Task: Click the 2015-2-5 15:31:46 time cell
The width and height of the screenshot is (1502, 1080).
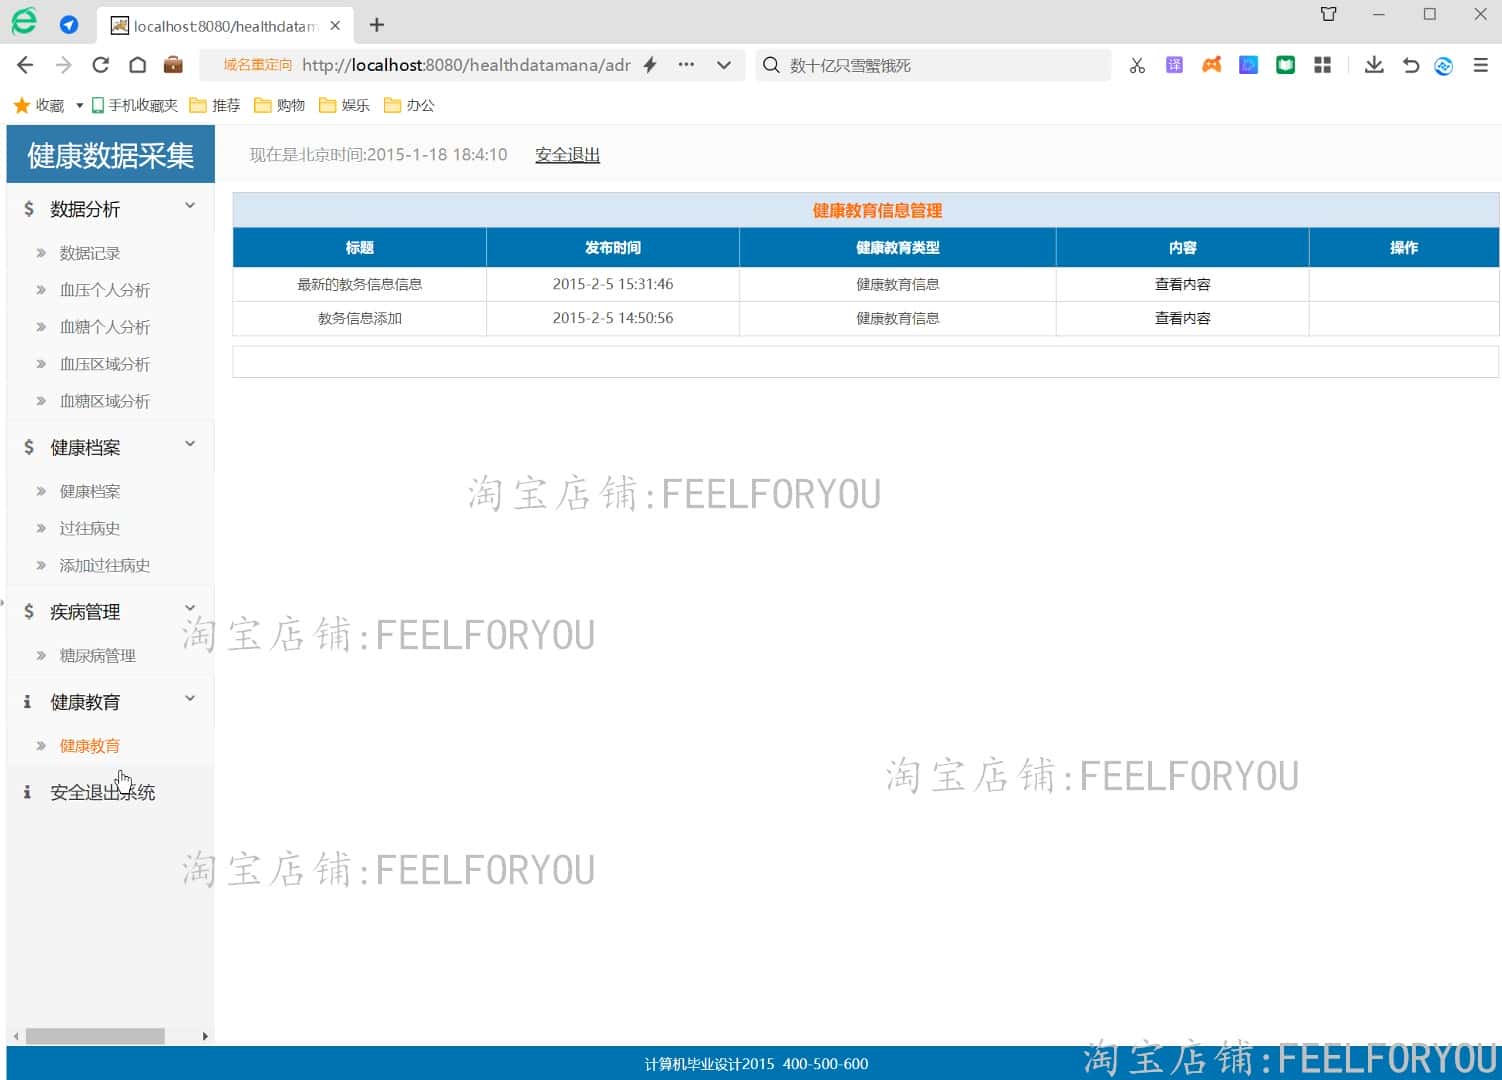Action: tap(613, 284)
